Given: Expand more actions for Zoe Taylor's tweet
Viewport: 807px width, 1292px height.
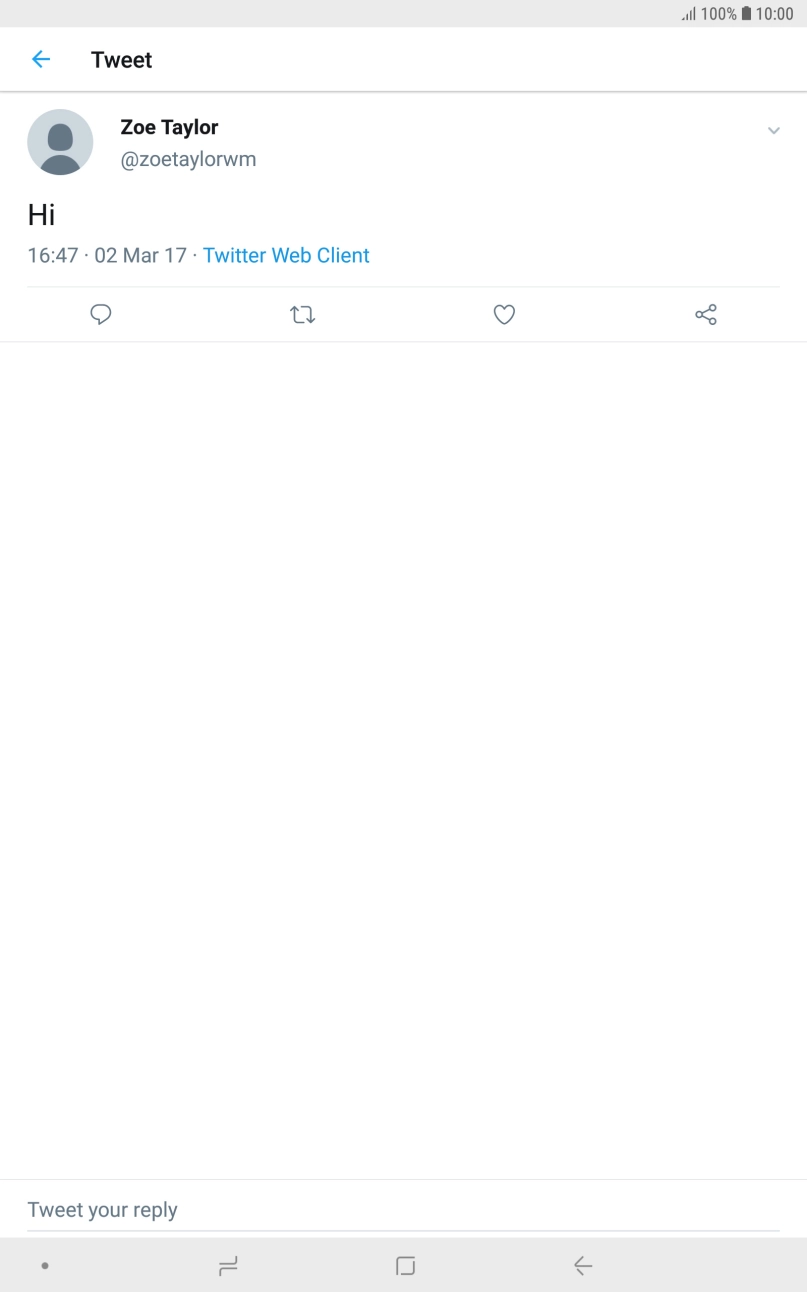Looking at the screenshot, I should click(x=773, y=130).
